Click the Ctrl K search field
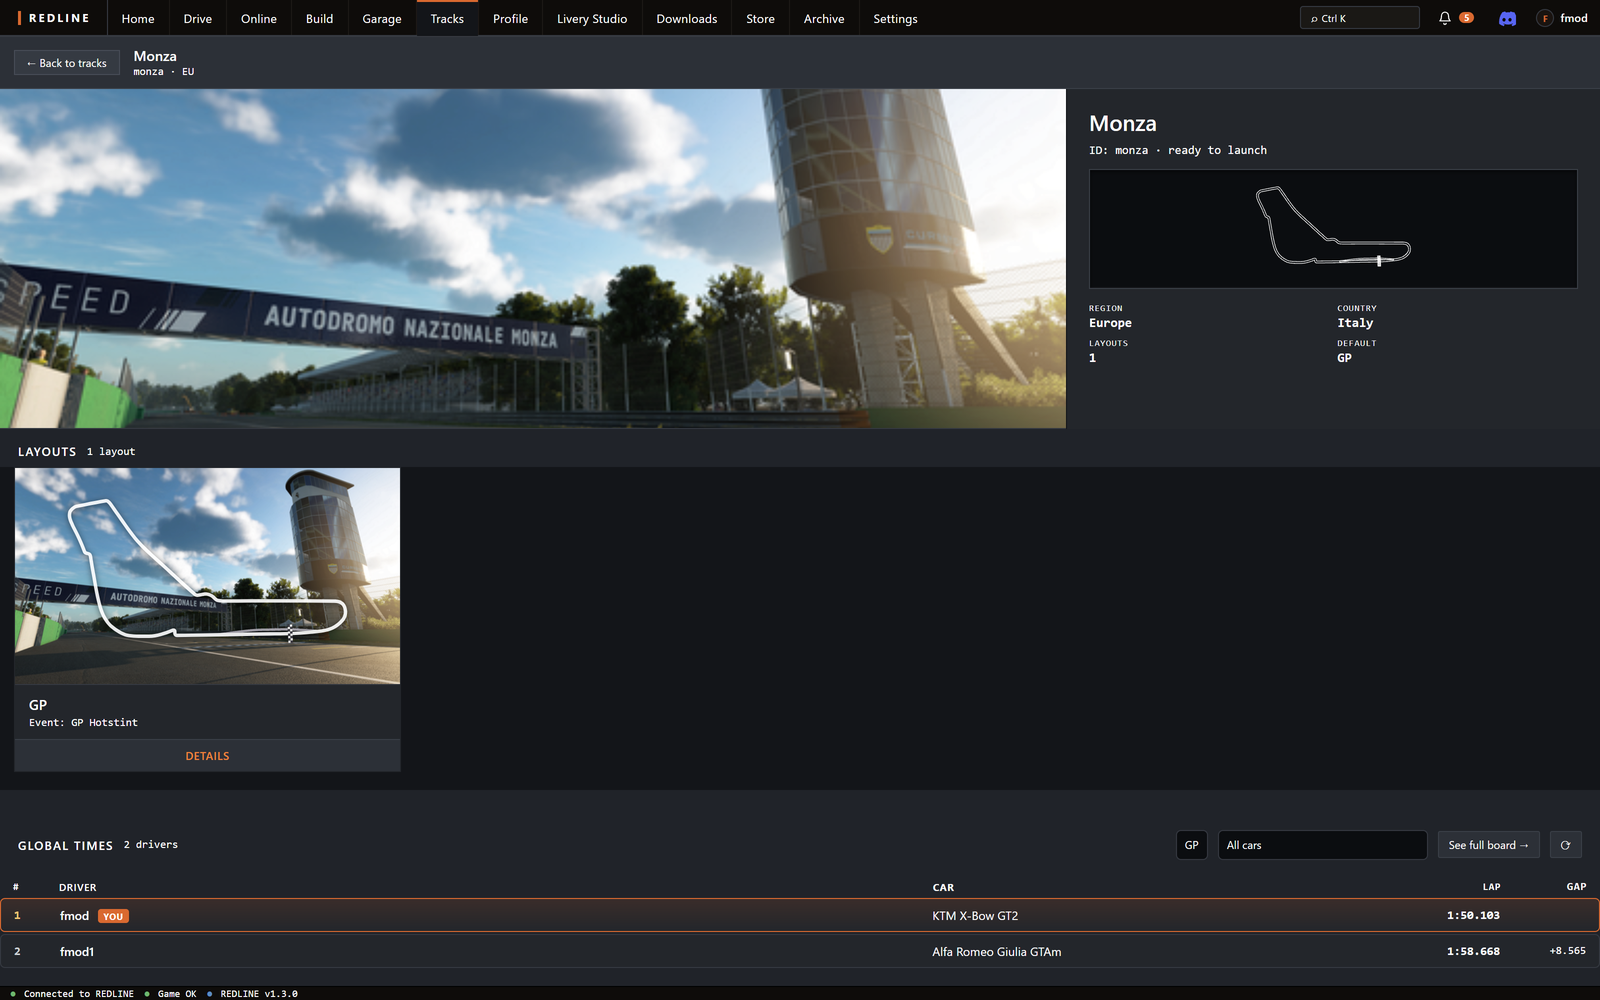Screen dimensions: 1600x1000 tap(1360, 18)
